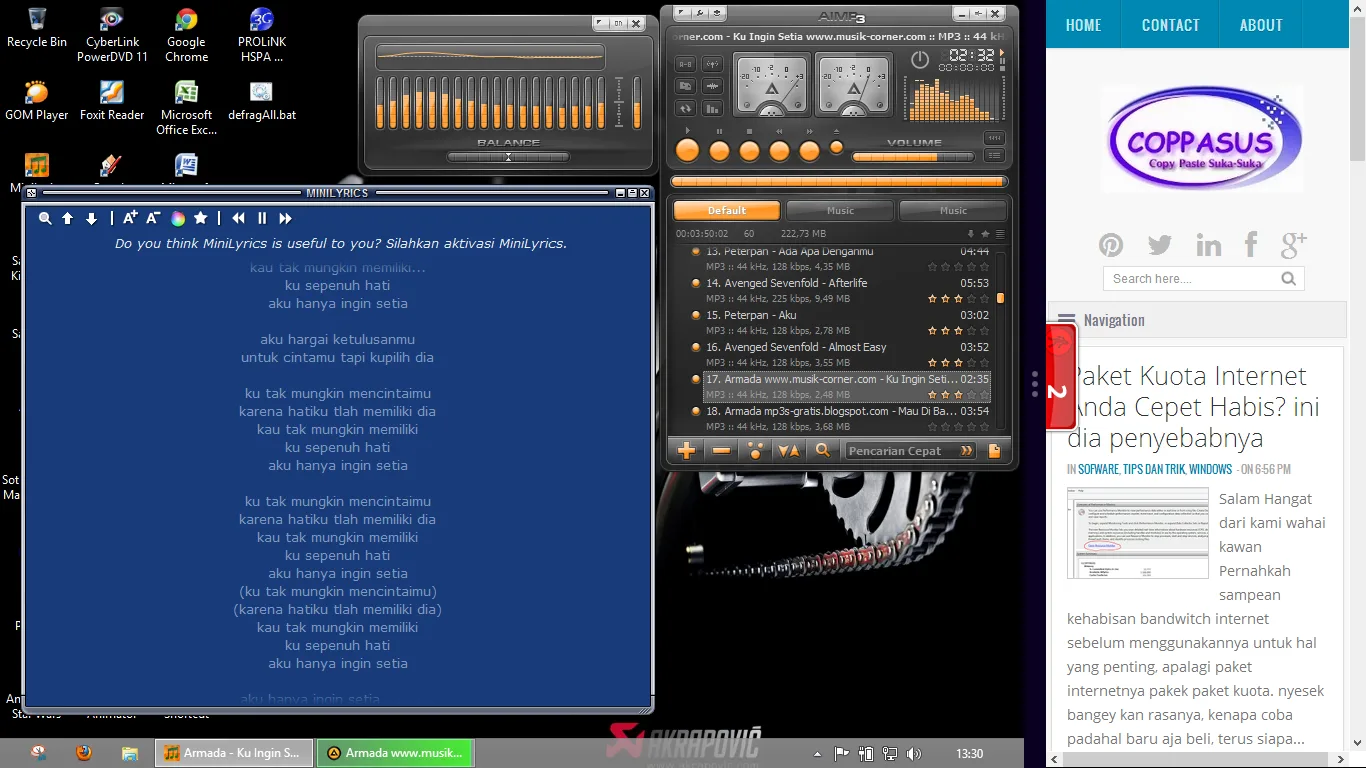
Task: Click the MiniLyrics up arrow icon
Action: coord(68,218)
